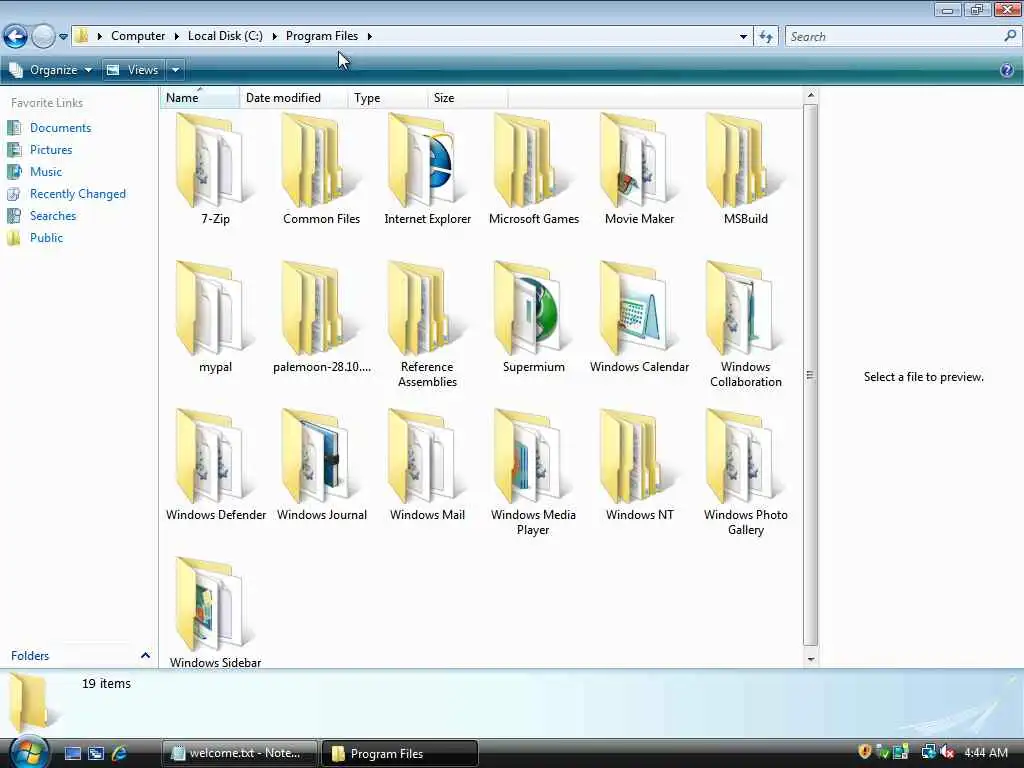The height and width of the screenshot is (768, 1024).
Task: Select the Windows Defender folder
Action: point(216,465)
